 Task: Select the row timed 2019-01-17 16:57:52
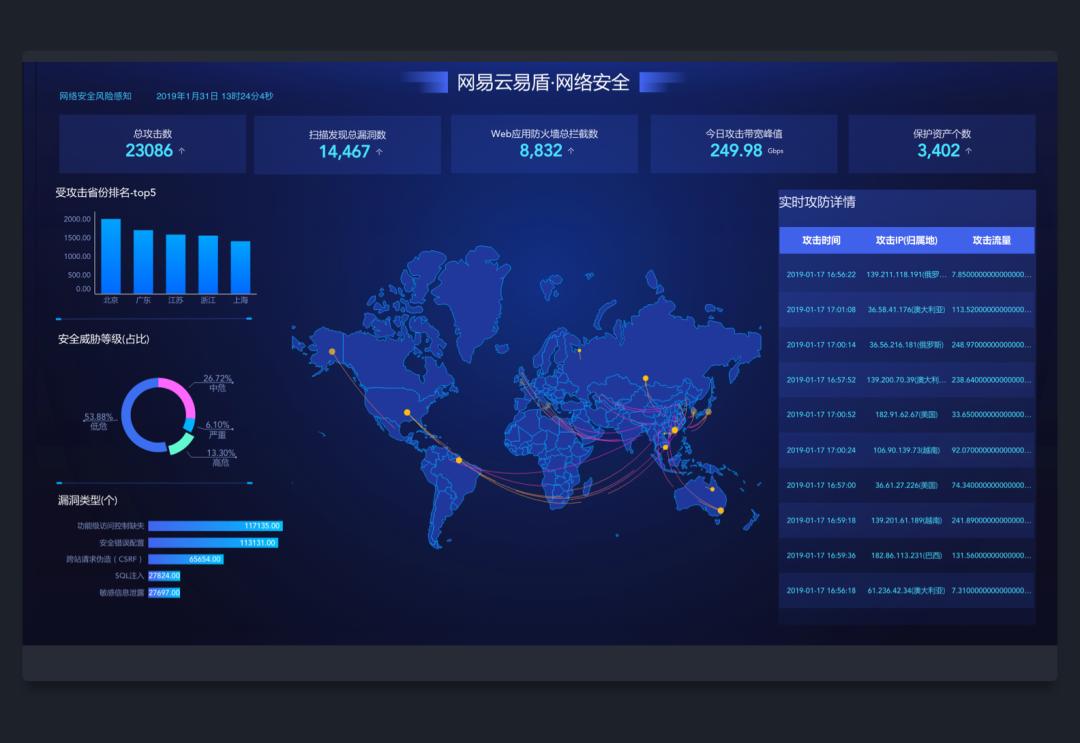(x=906, y=380)
